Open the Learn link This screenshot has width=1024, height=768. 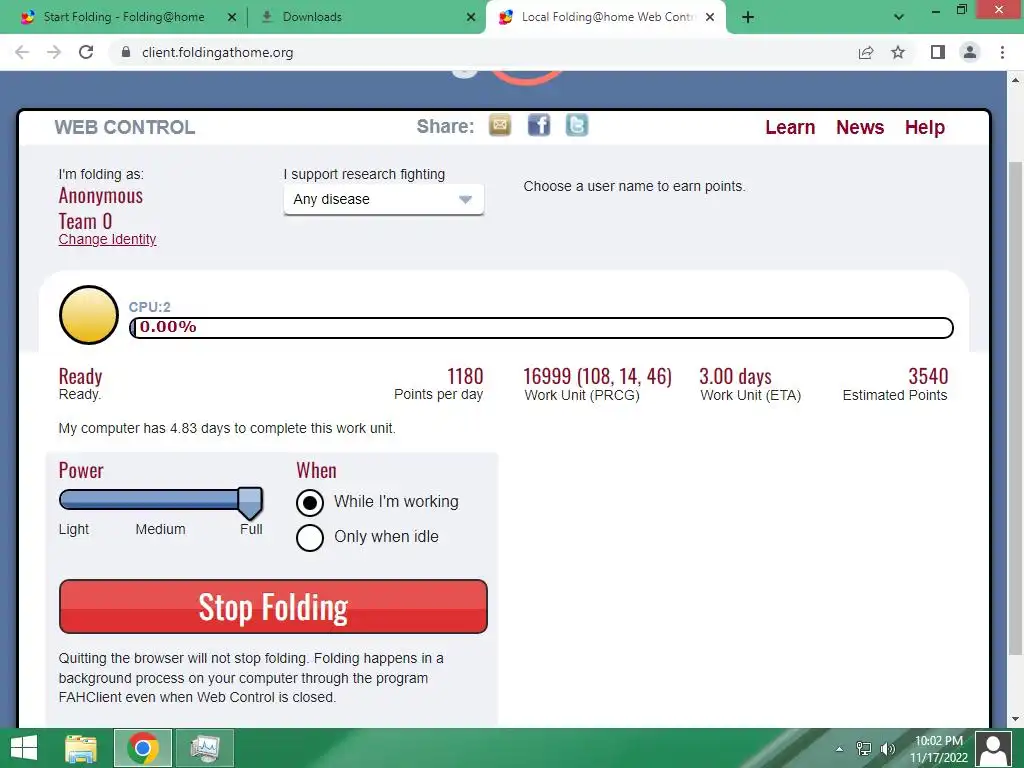coord(790,127)
